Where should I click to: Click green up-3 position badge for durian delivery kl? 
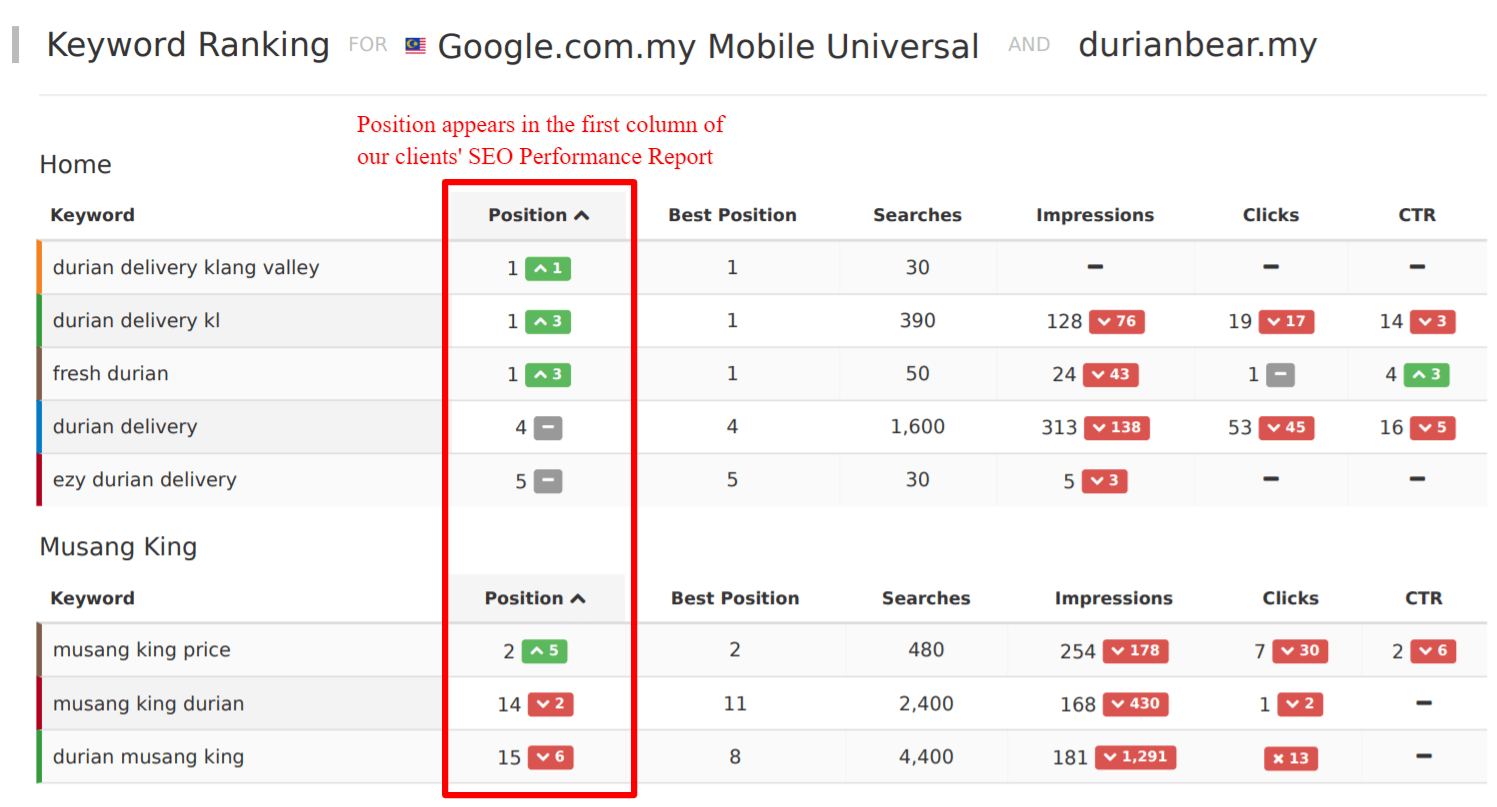[x=548, y=322]
